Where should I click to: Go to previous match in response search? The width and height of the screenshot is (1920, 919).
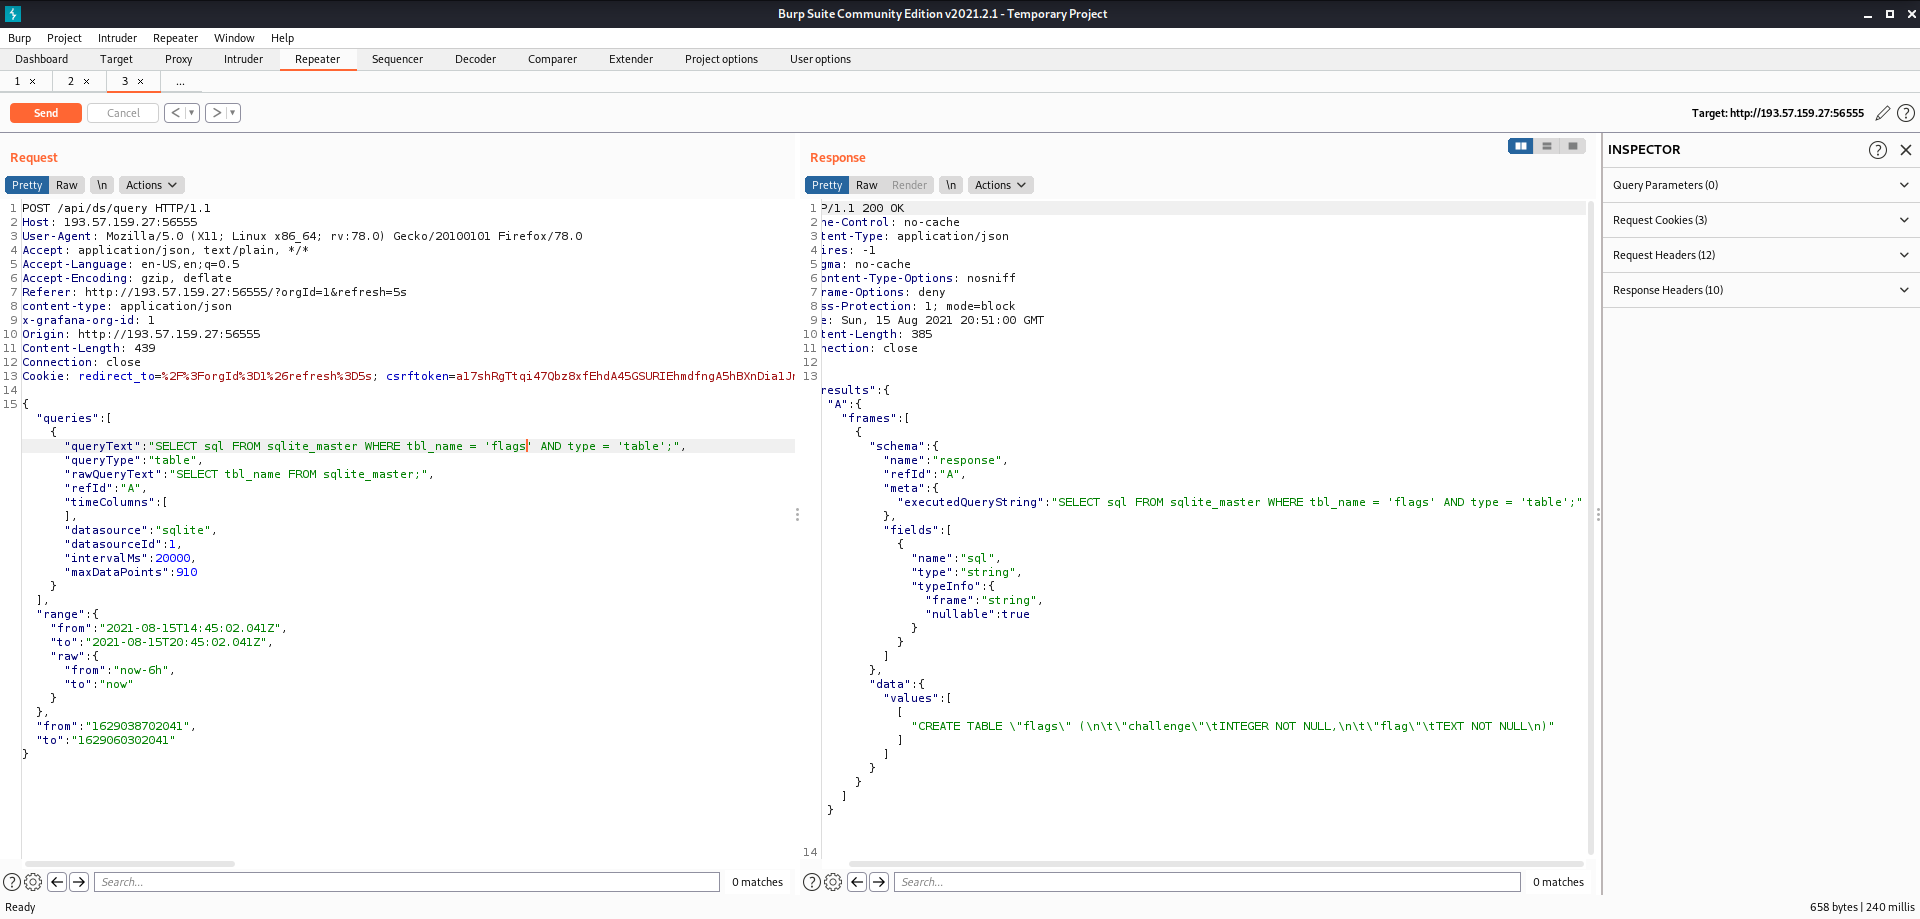pyautogui.click(x=857, y=882)
